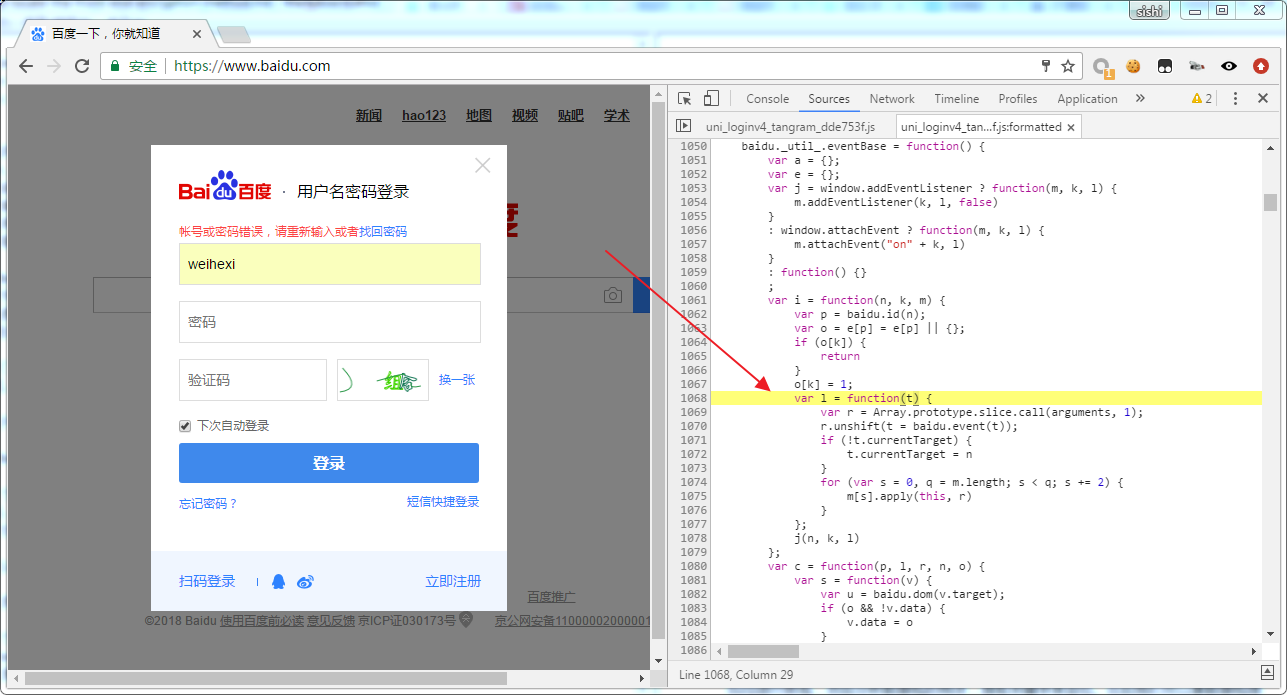
Task: Activate the inspect element picker in DevTools
Action: pos(685,99)
